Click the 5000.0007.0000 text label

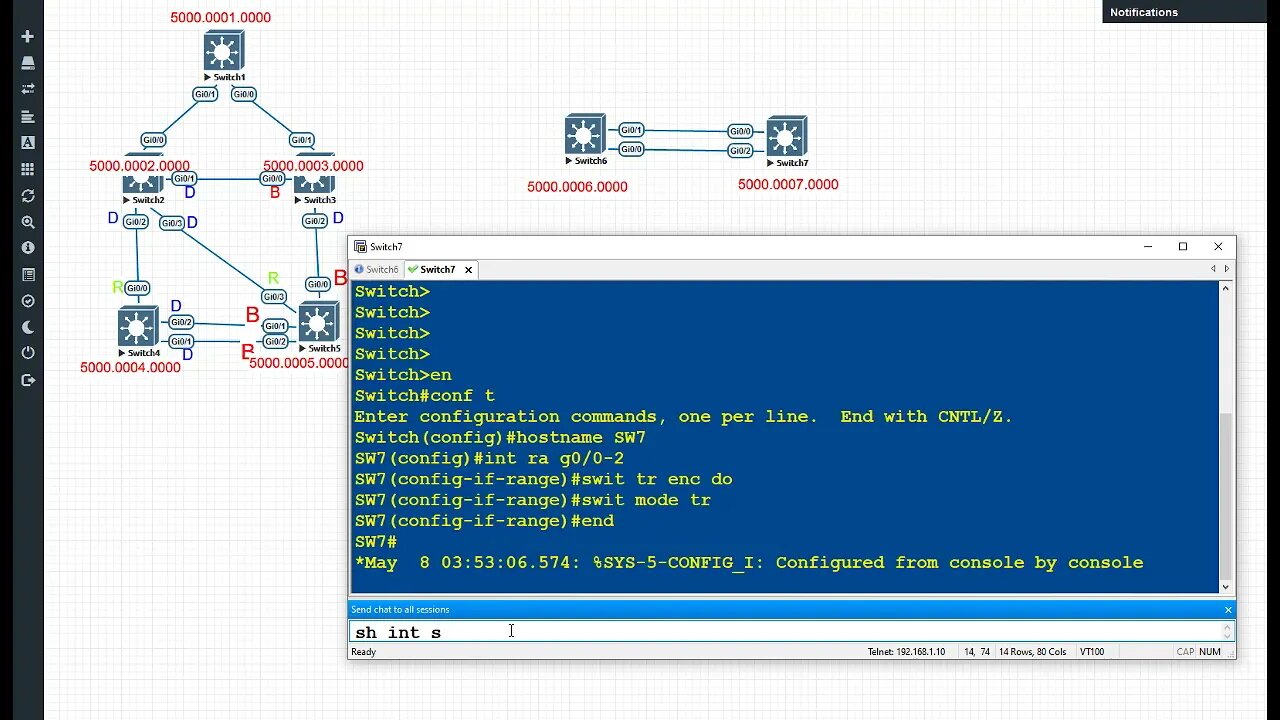pos(788,184)
